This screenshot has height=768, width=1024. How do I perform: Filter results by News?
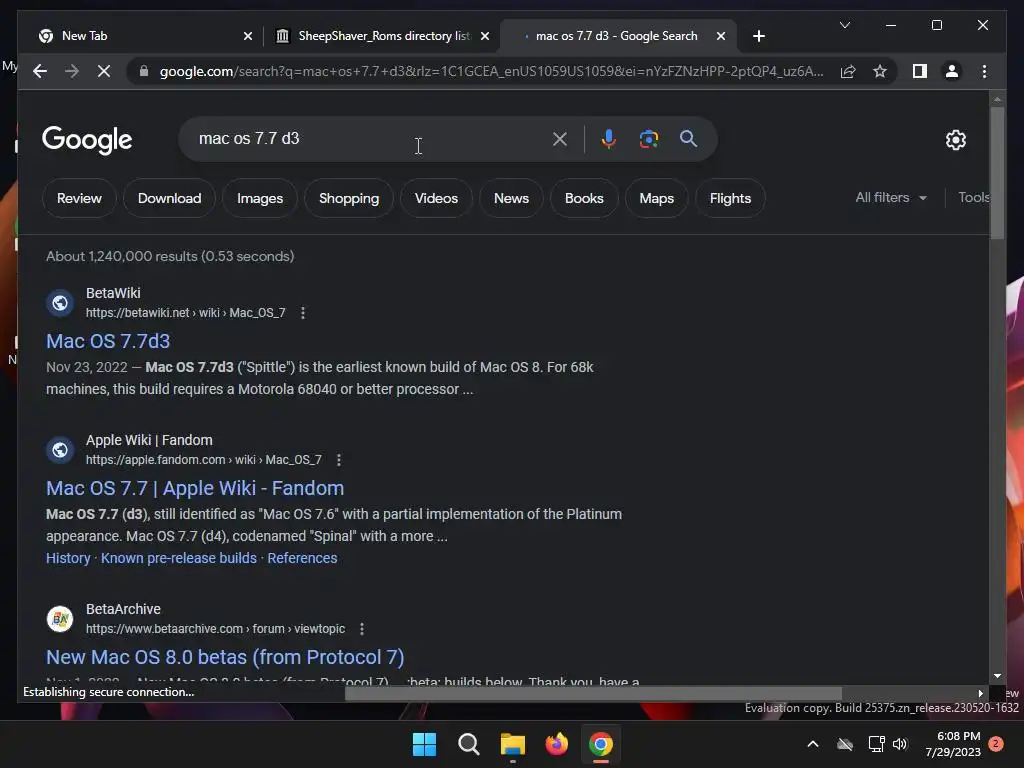coord(511,198)
